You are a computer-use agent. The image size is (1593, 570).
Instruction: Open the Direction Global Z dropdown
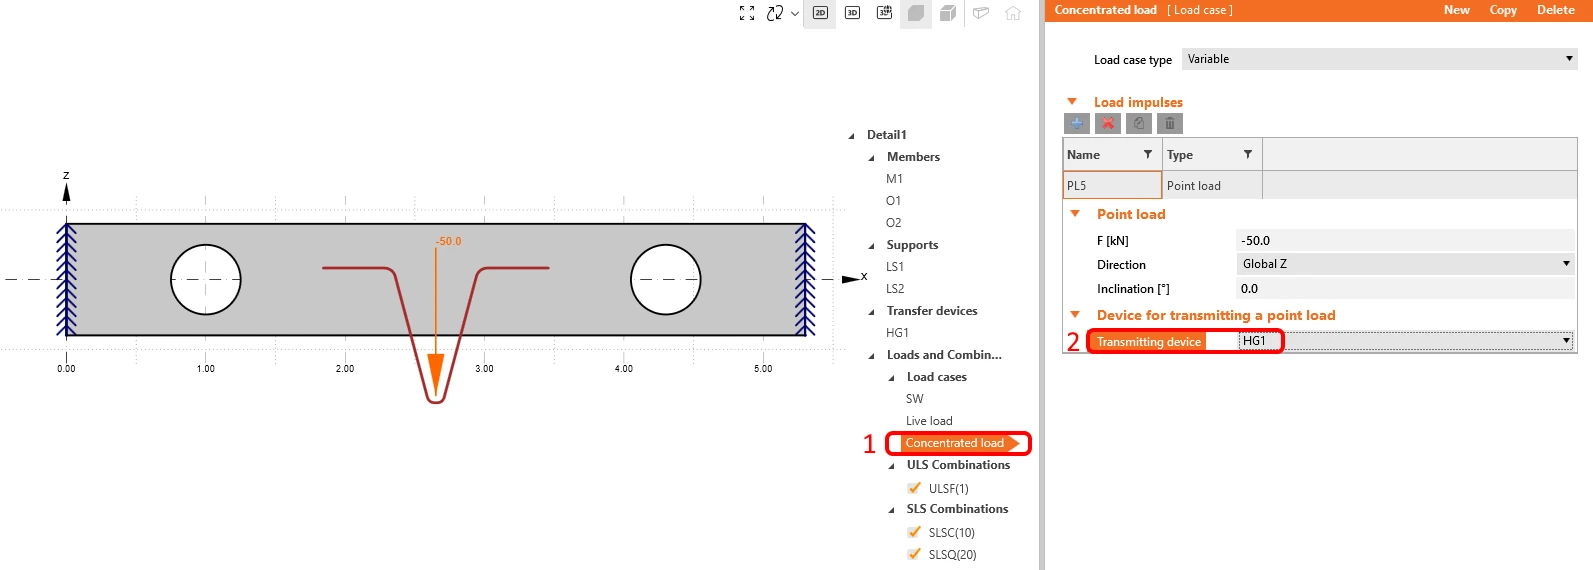tap(1405, 264)
